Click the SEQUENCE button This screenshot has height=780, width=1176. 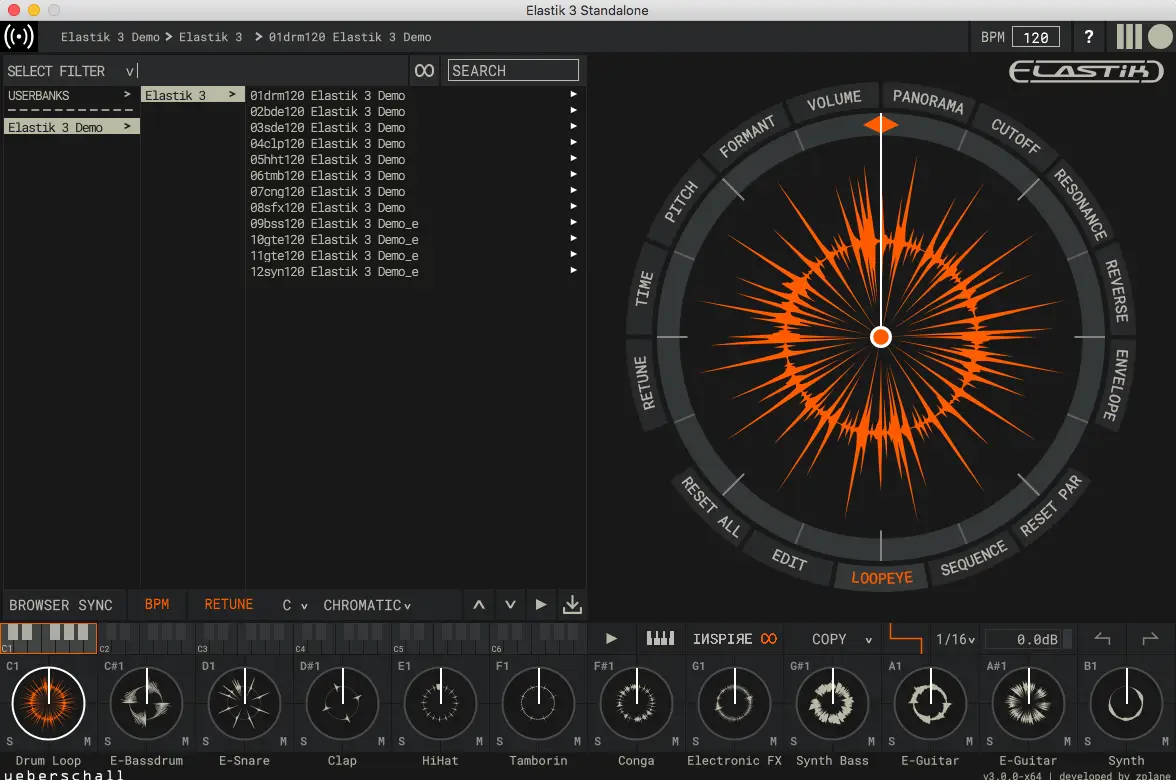(974, 558)
